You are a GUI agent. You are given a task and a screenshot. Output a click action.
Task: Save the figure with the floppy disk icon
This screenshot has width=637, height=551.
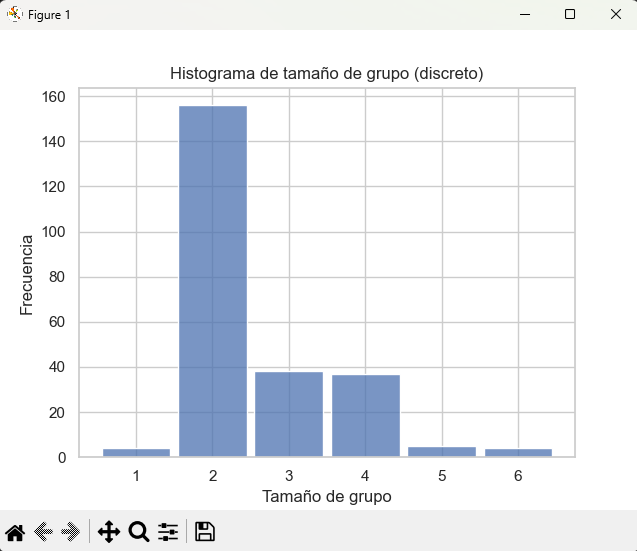coord(205,532)
